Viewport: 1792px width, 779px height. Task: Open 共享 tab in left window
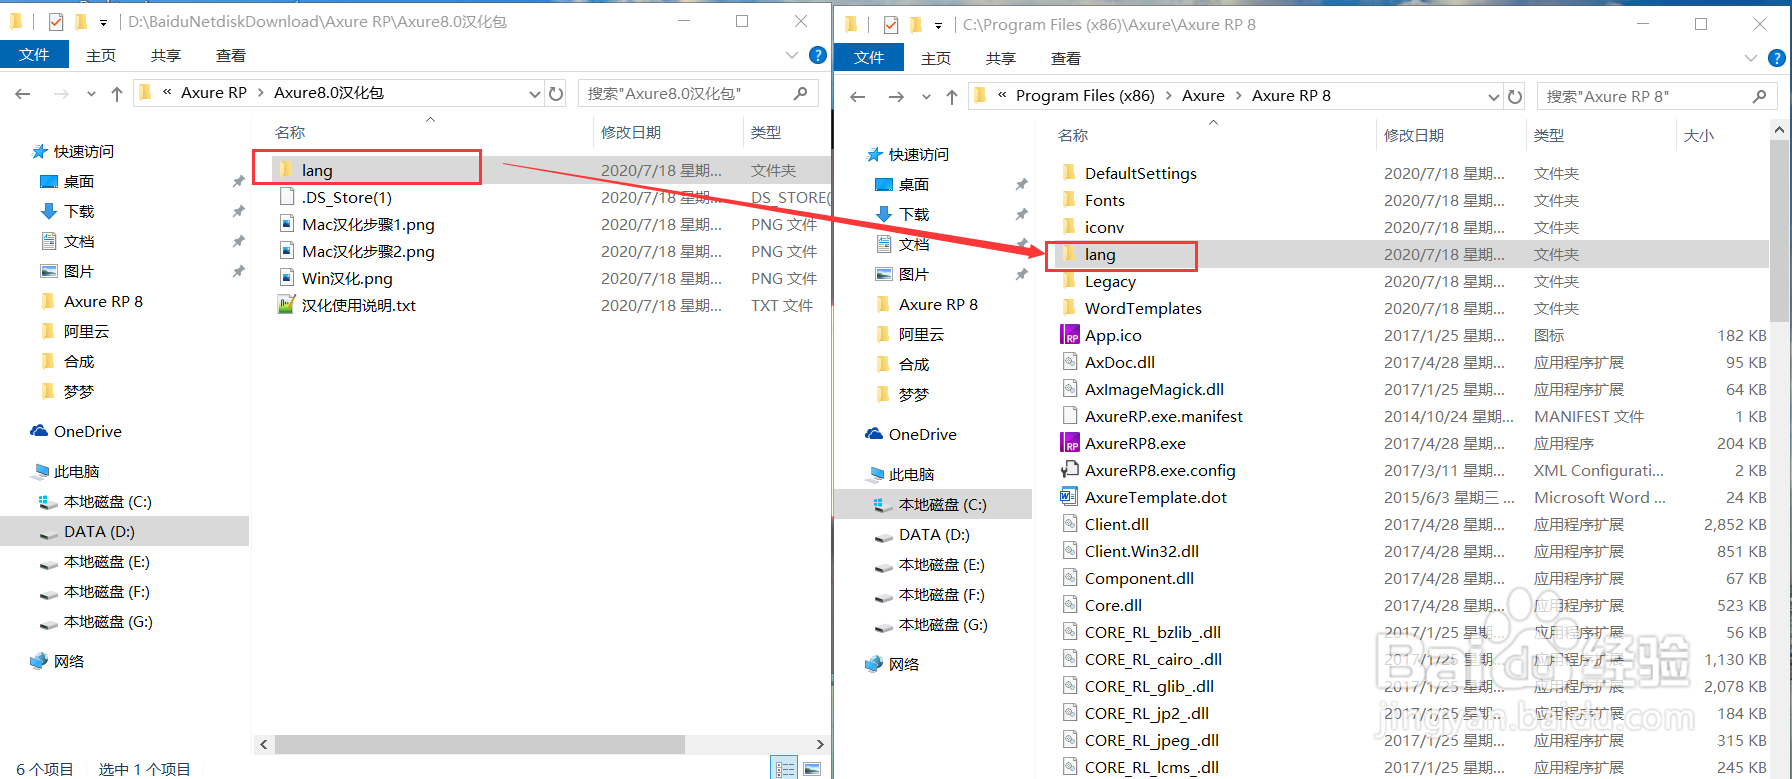pyautogui.click(x=166, y=55)
